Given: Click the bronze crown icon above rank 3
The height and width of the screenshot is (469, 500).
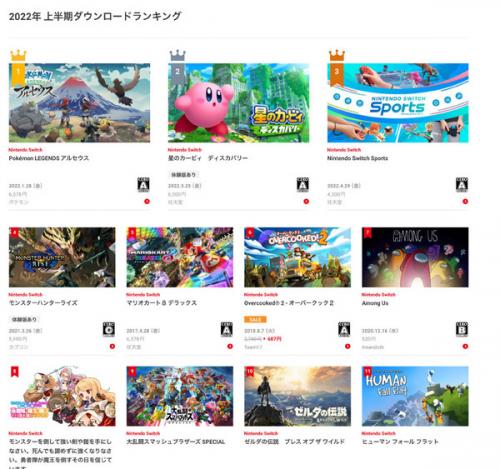Looking at the screenshot, I should coord(337,56).
